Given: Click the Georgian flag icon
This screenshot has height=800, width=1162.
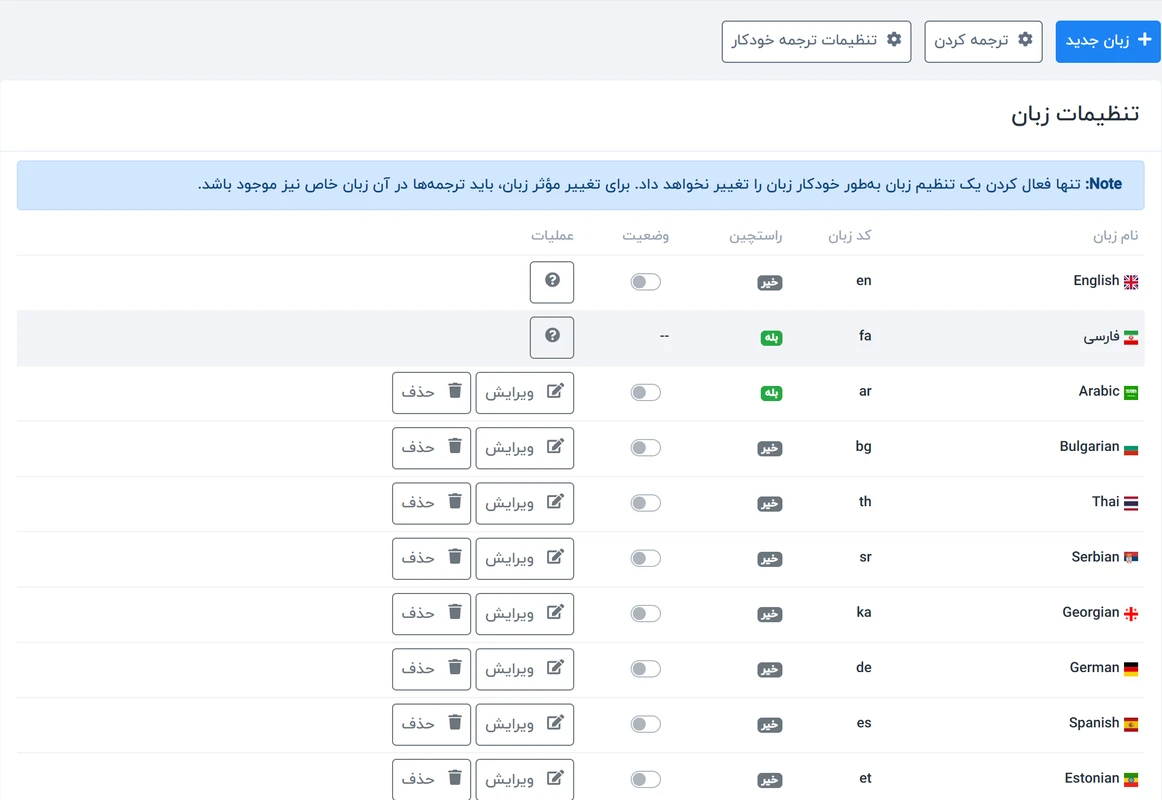Looking at the screenshot, I should click(x=1131, y=614).
